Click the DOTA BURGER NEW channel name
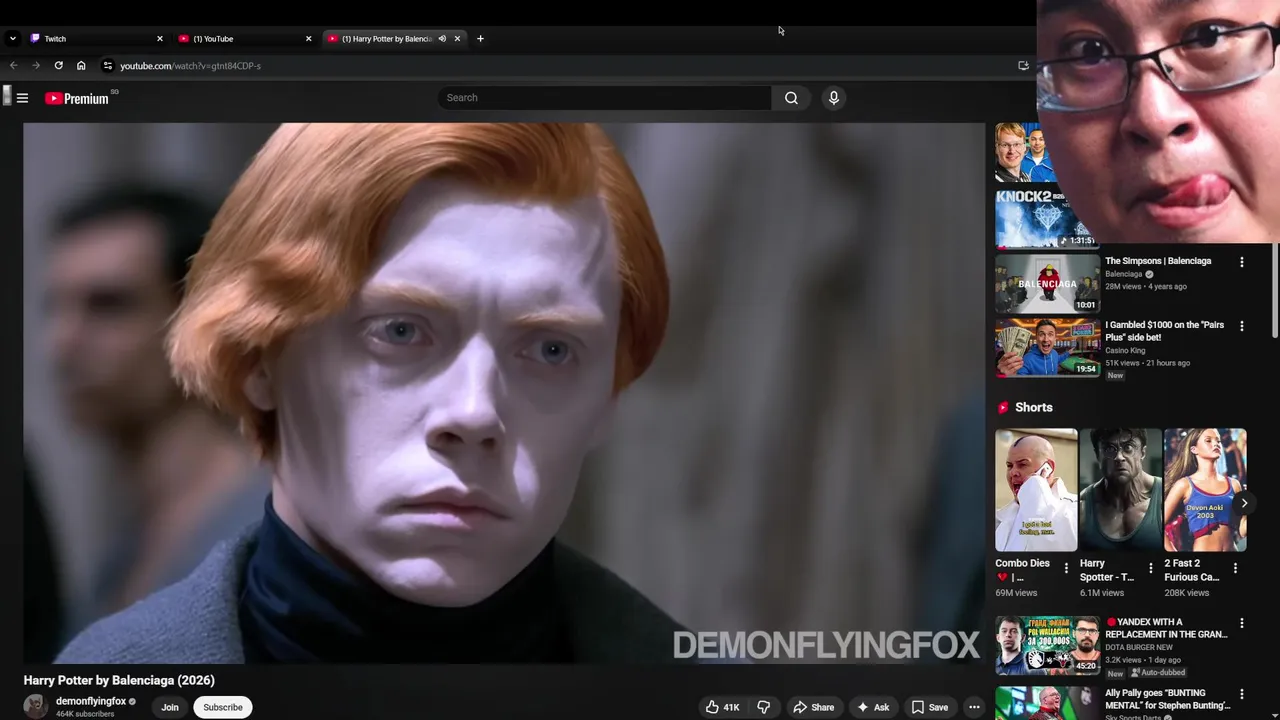Viewport: 1280px width, 720px height. pyautogui.click(x=1139, y=647)
